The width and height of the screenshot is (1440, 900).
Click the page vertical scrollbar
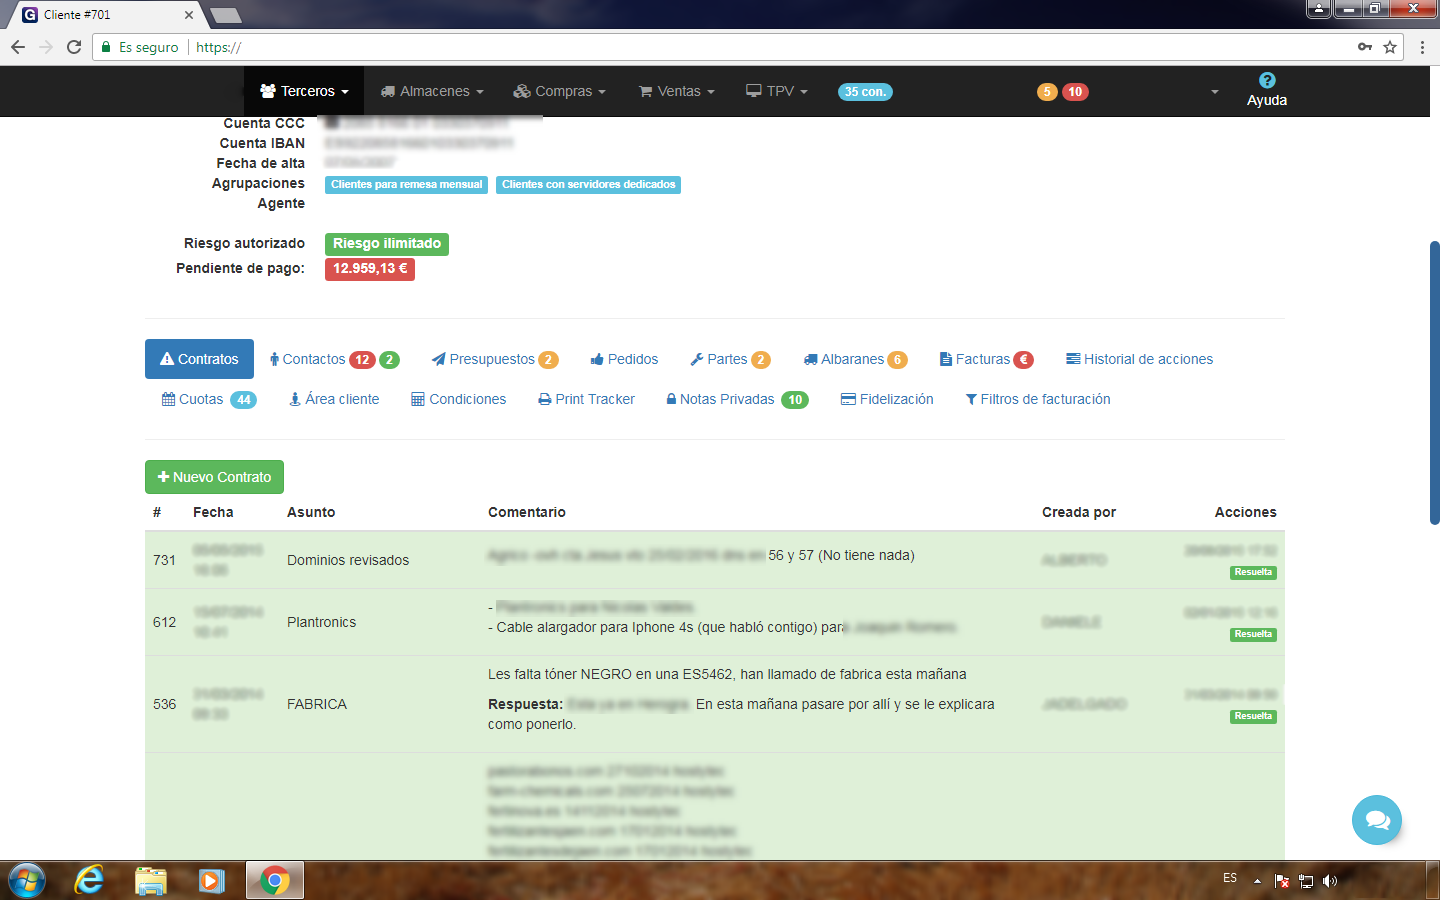coord(1434,380)
